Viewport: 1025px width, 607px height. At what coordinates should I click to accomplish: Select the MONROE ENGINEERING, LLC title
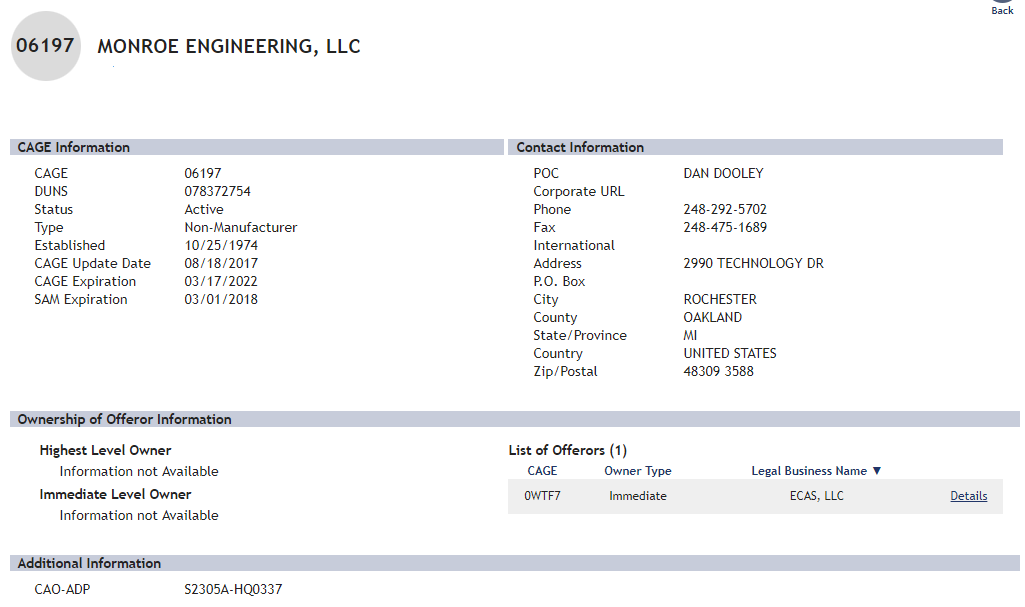click(229, 47)
